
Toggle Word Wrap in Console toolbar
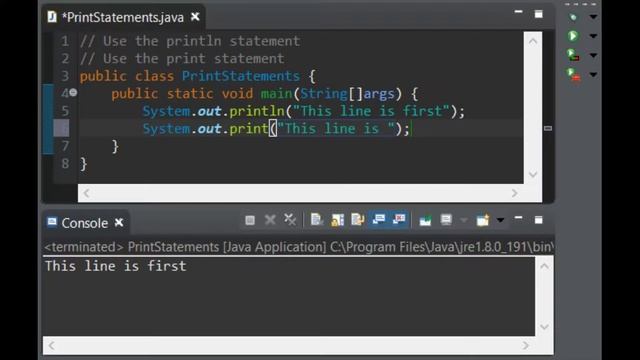(x=358, y=220)
